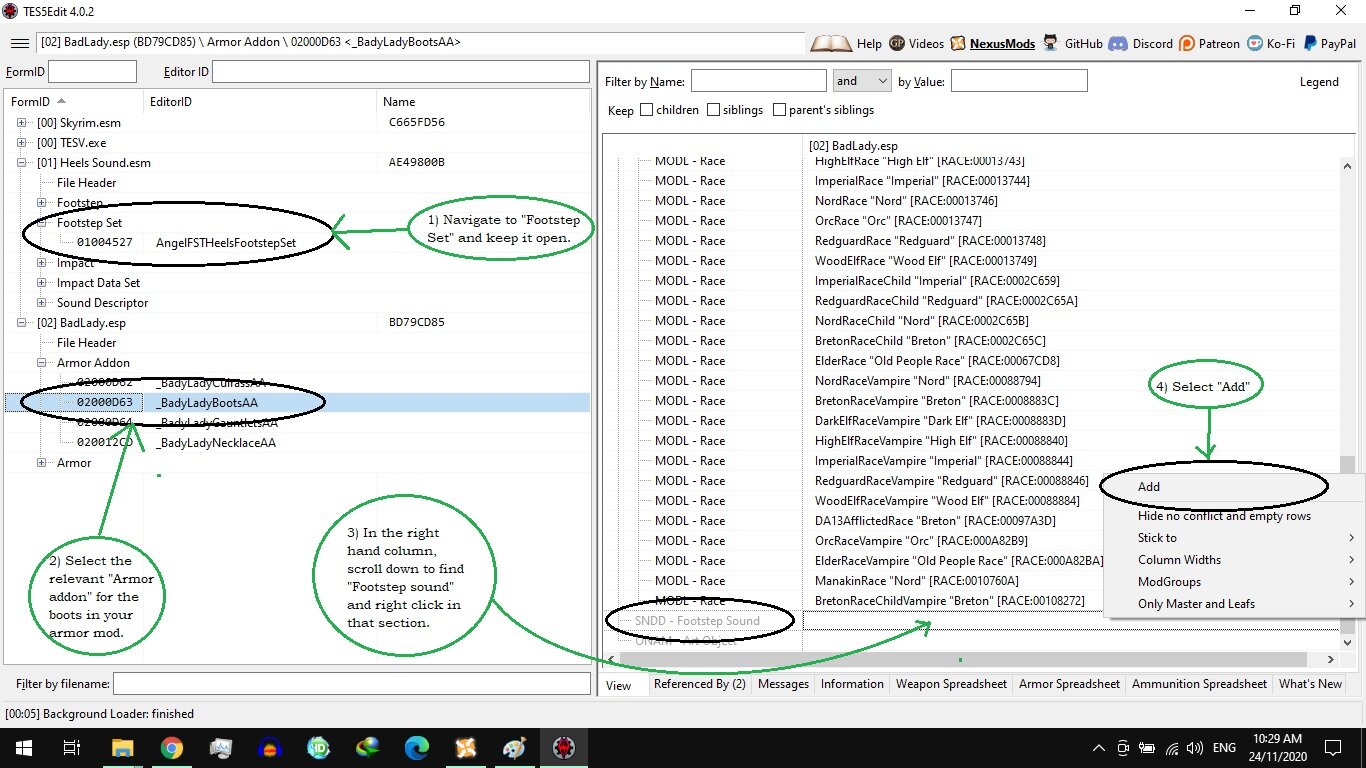Viewport: 1366px width, 768px height.
Task: Focus the 'by Value' filter field
Action: 1019,81
